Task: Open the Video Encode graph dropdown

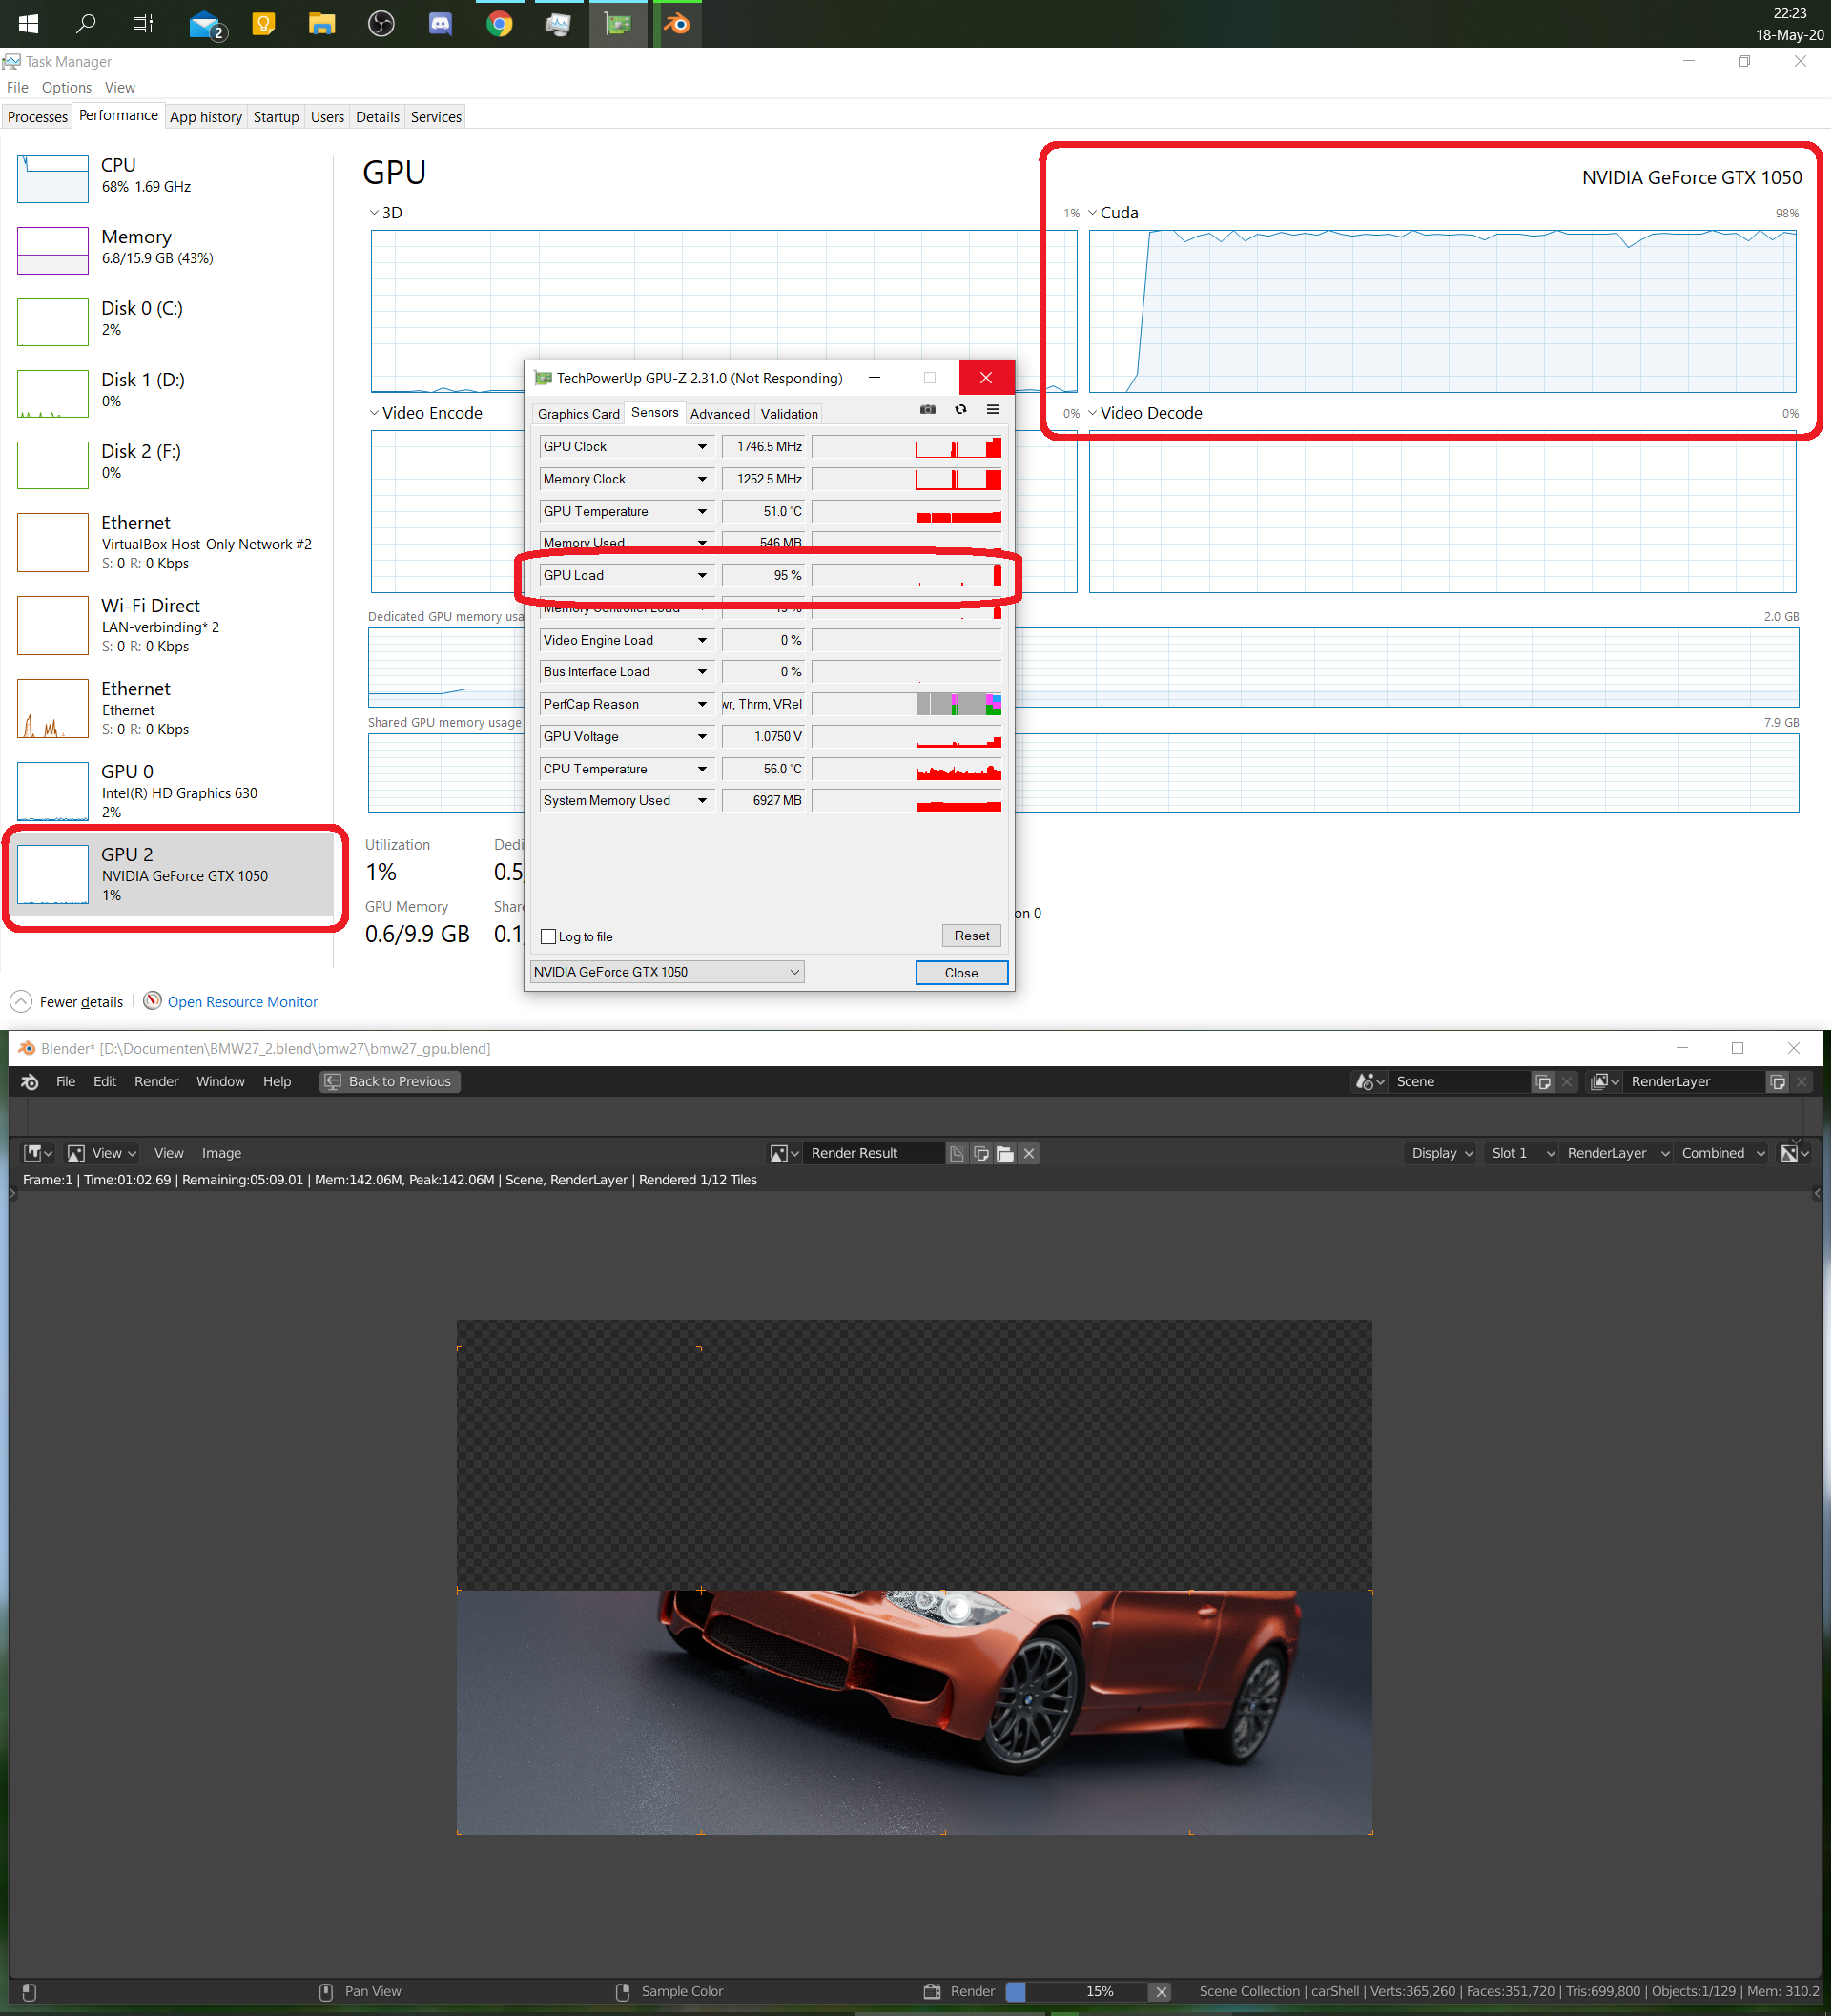Action: pos(374,414)
